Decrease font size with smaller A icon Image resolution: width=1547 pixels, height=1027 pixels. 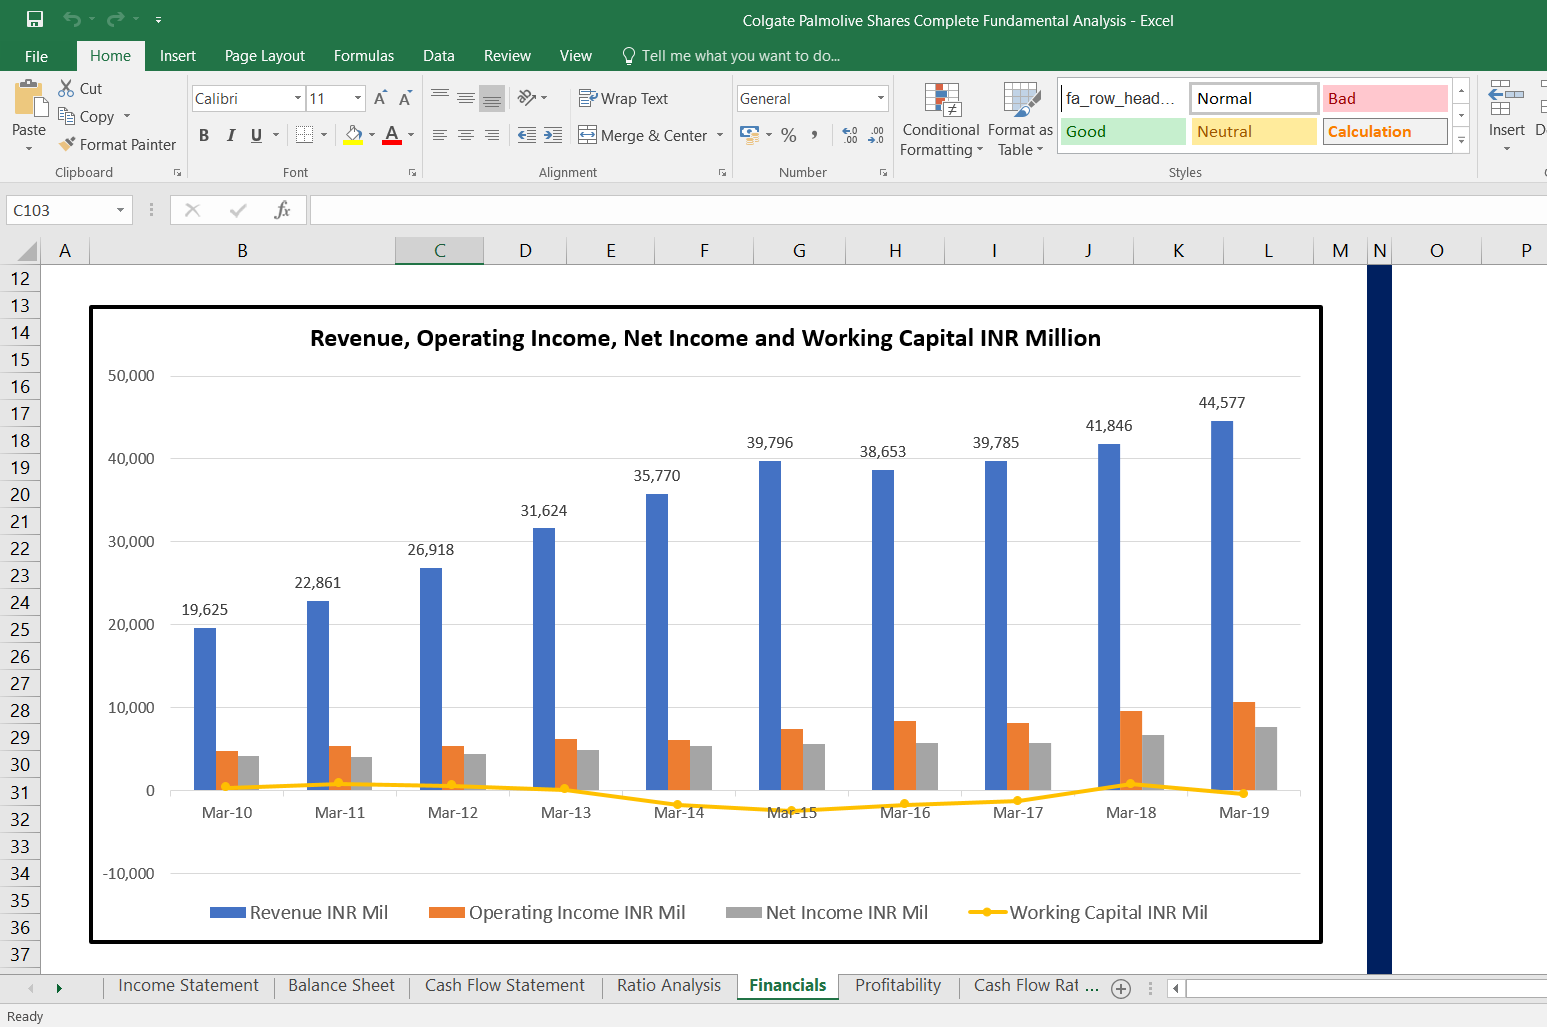405,98
